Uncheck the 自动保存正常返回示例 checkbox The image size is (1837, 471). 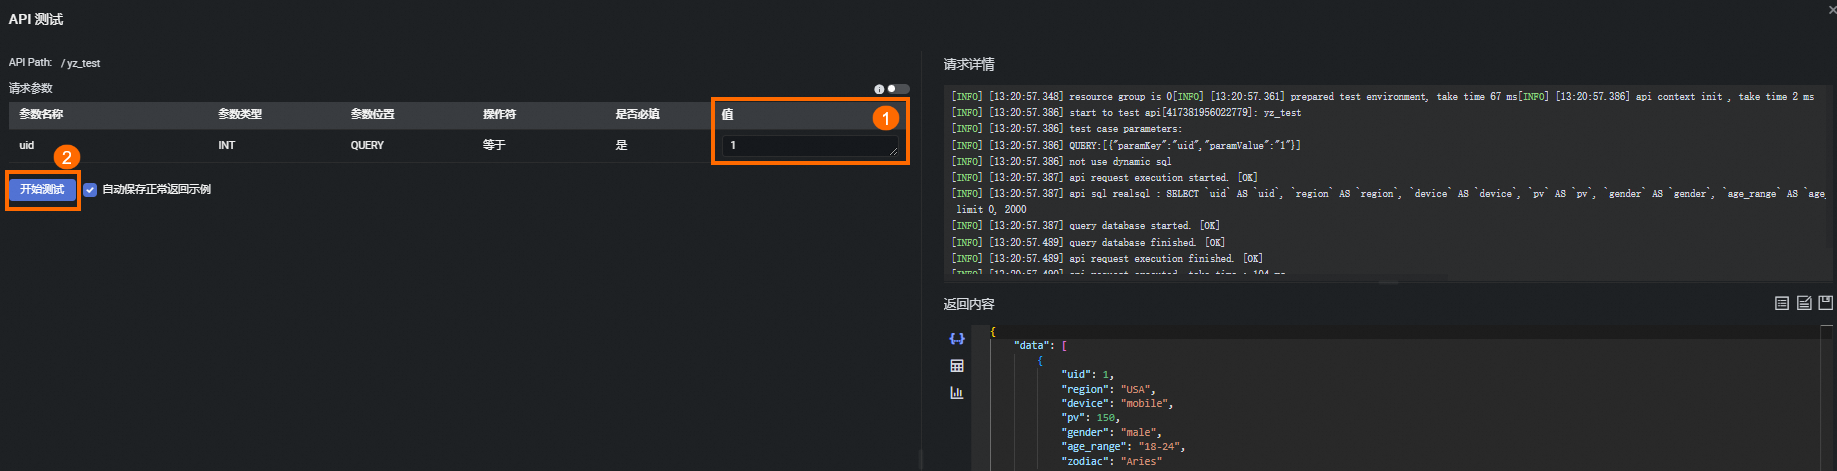[x=90, y=189]
